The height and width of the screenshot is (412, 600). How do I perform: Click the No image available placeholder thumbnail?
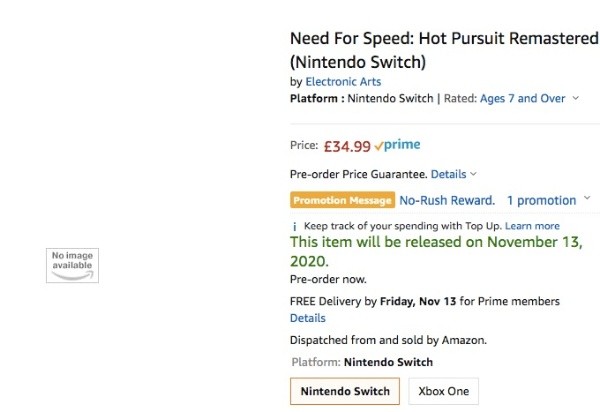tap(72, 265)
